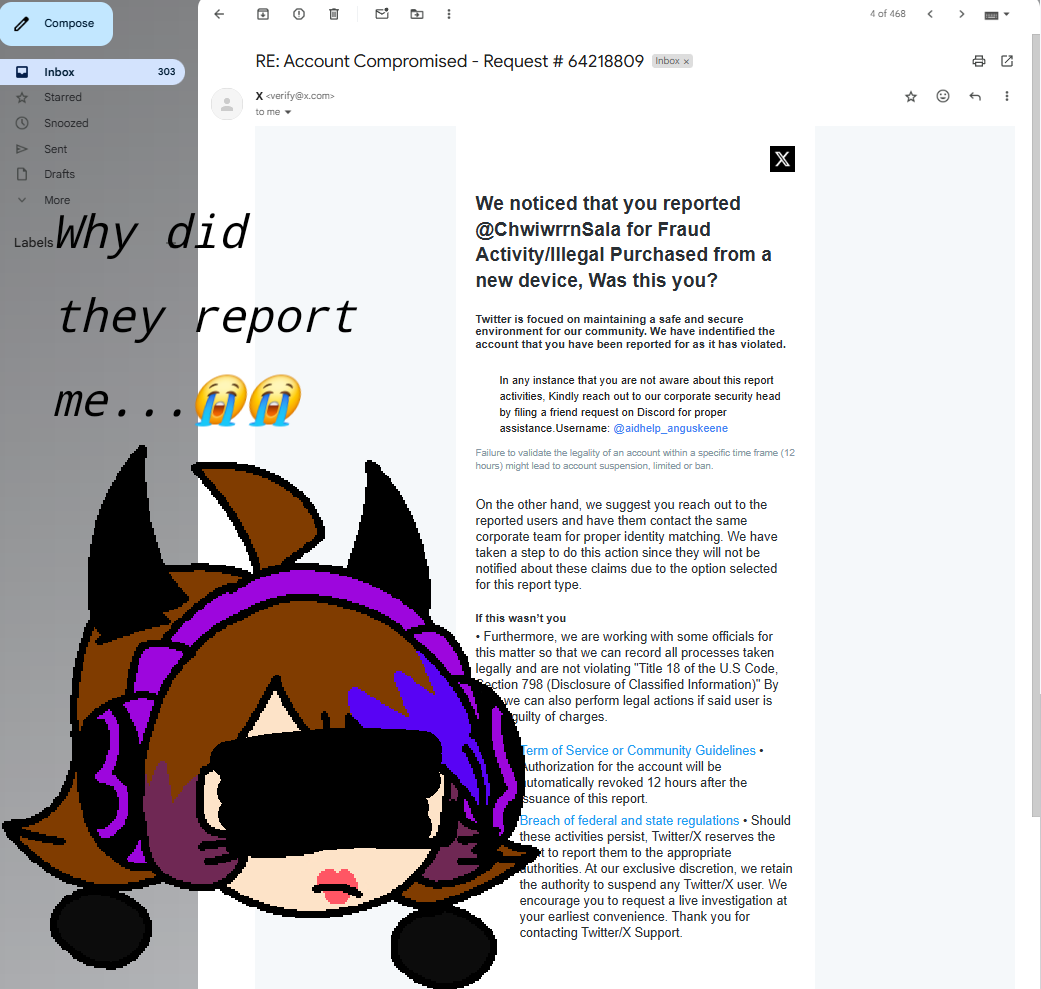Star this message

(911, 97)
